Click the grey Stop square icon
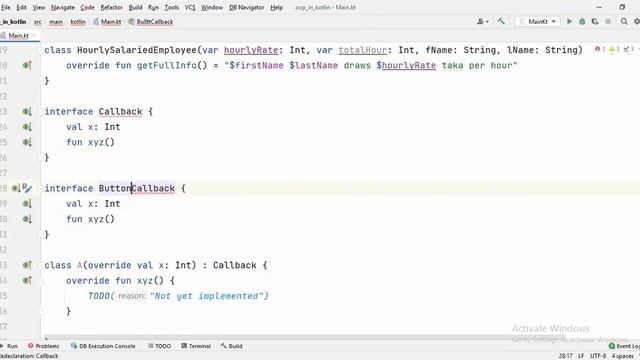Screen dimensions: 640x360 (608, 21)
